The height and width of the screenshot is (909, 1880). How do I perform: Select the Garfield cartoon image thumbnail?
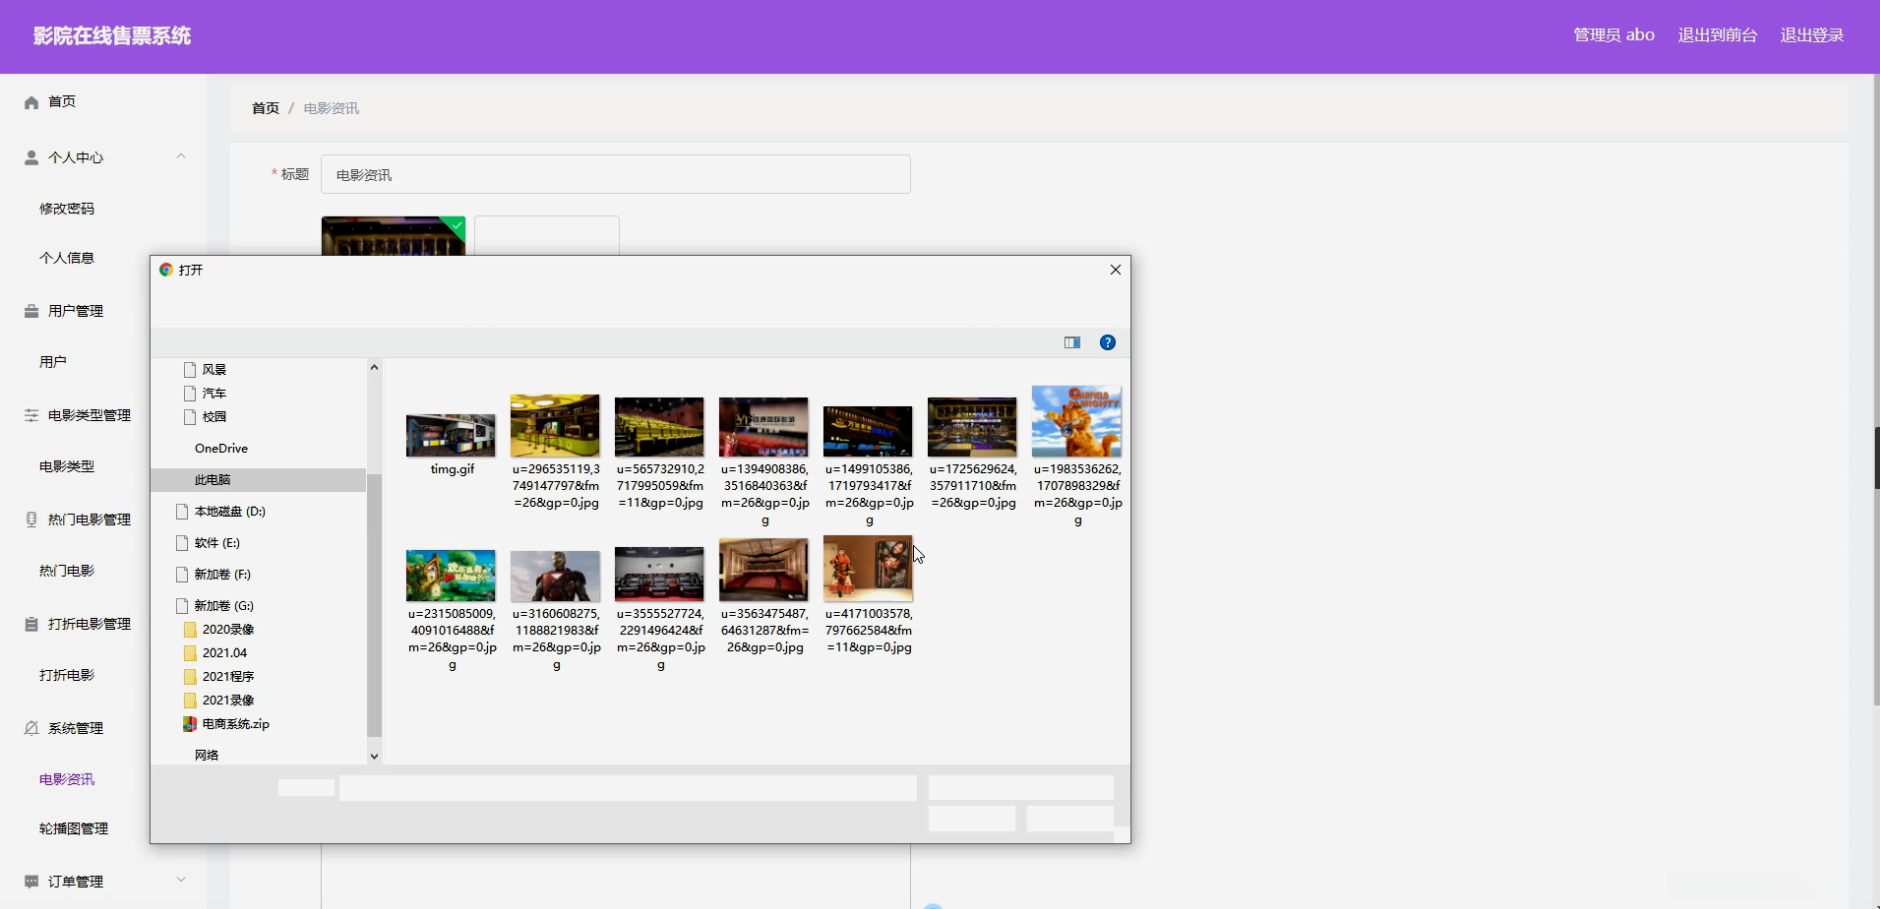[x=1076, y=422]
